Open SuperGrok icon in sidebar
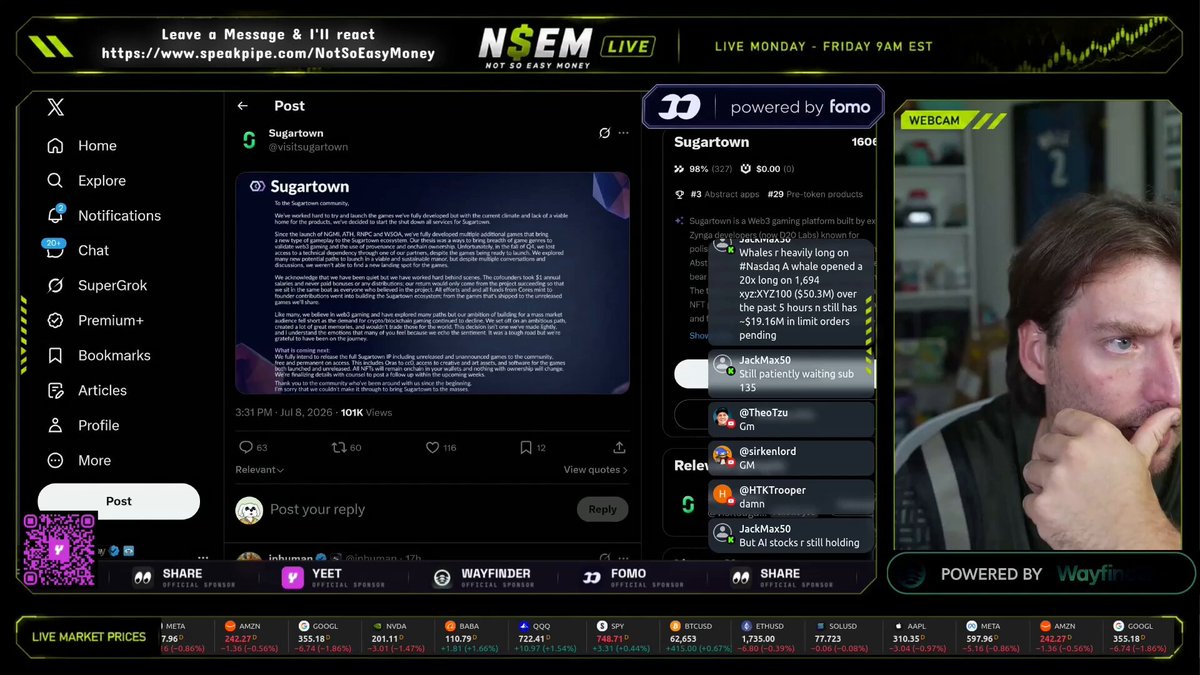The width and height of the screenshot is (1200, 675). (x=56, y=285)
